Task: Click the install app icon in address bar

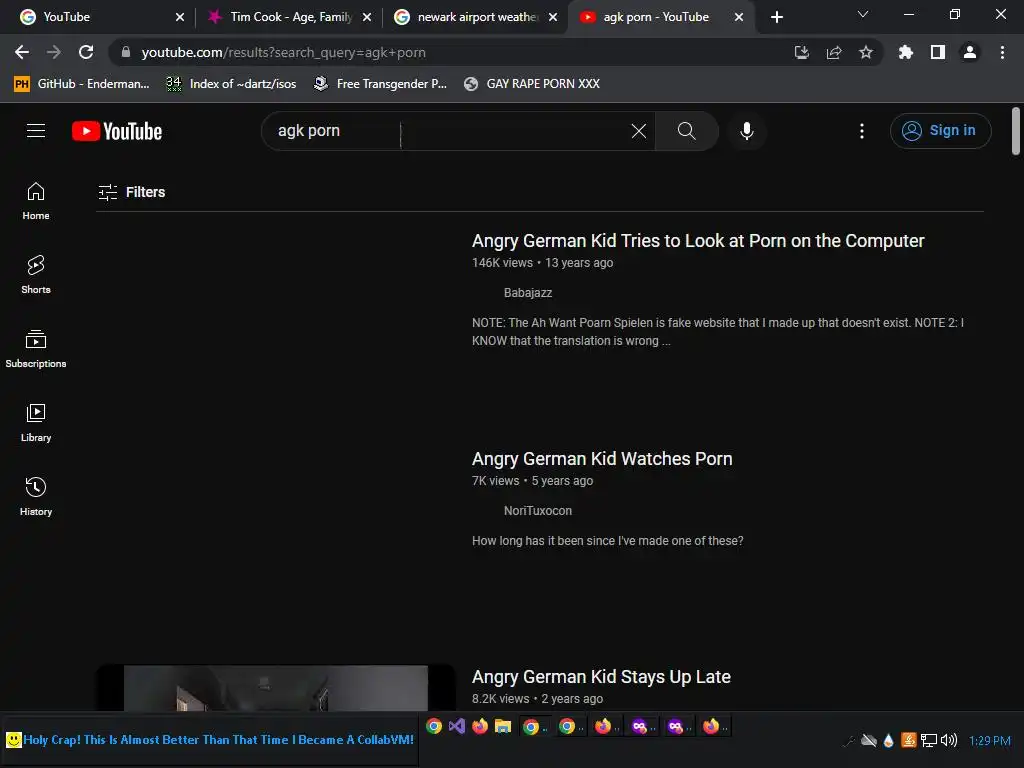Action: (801, 52)
